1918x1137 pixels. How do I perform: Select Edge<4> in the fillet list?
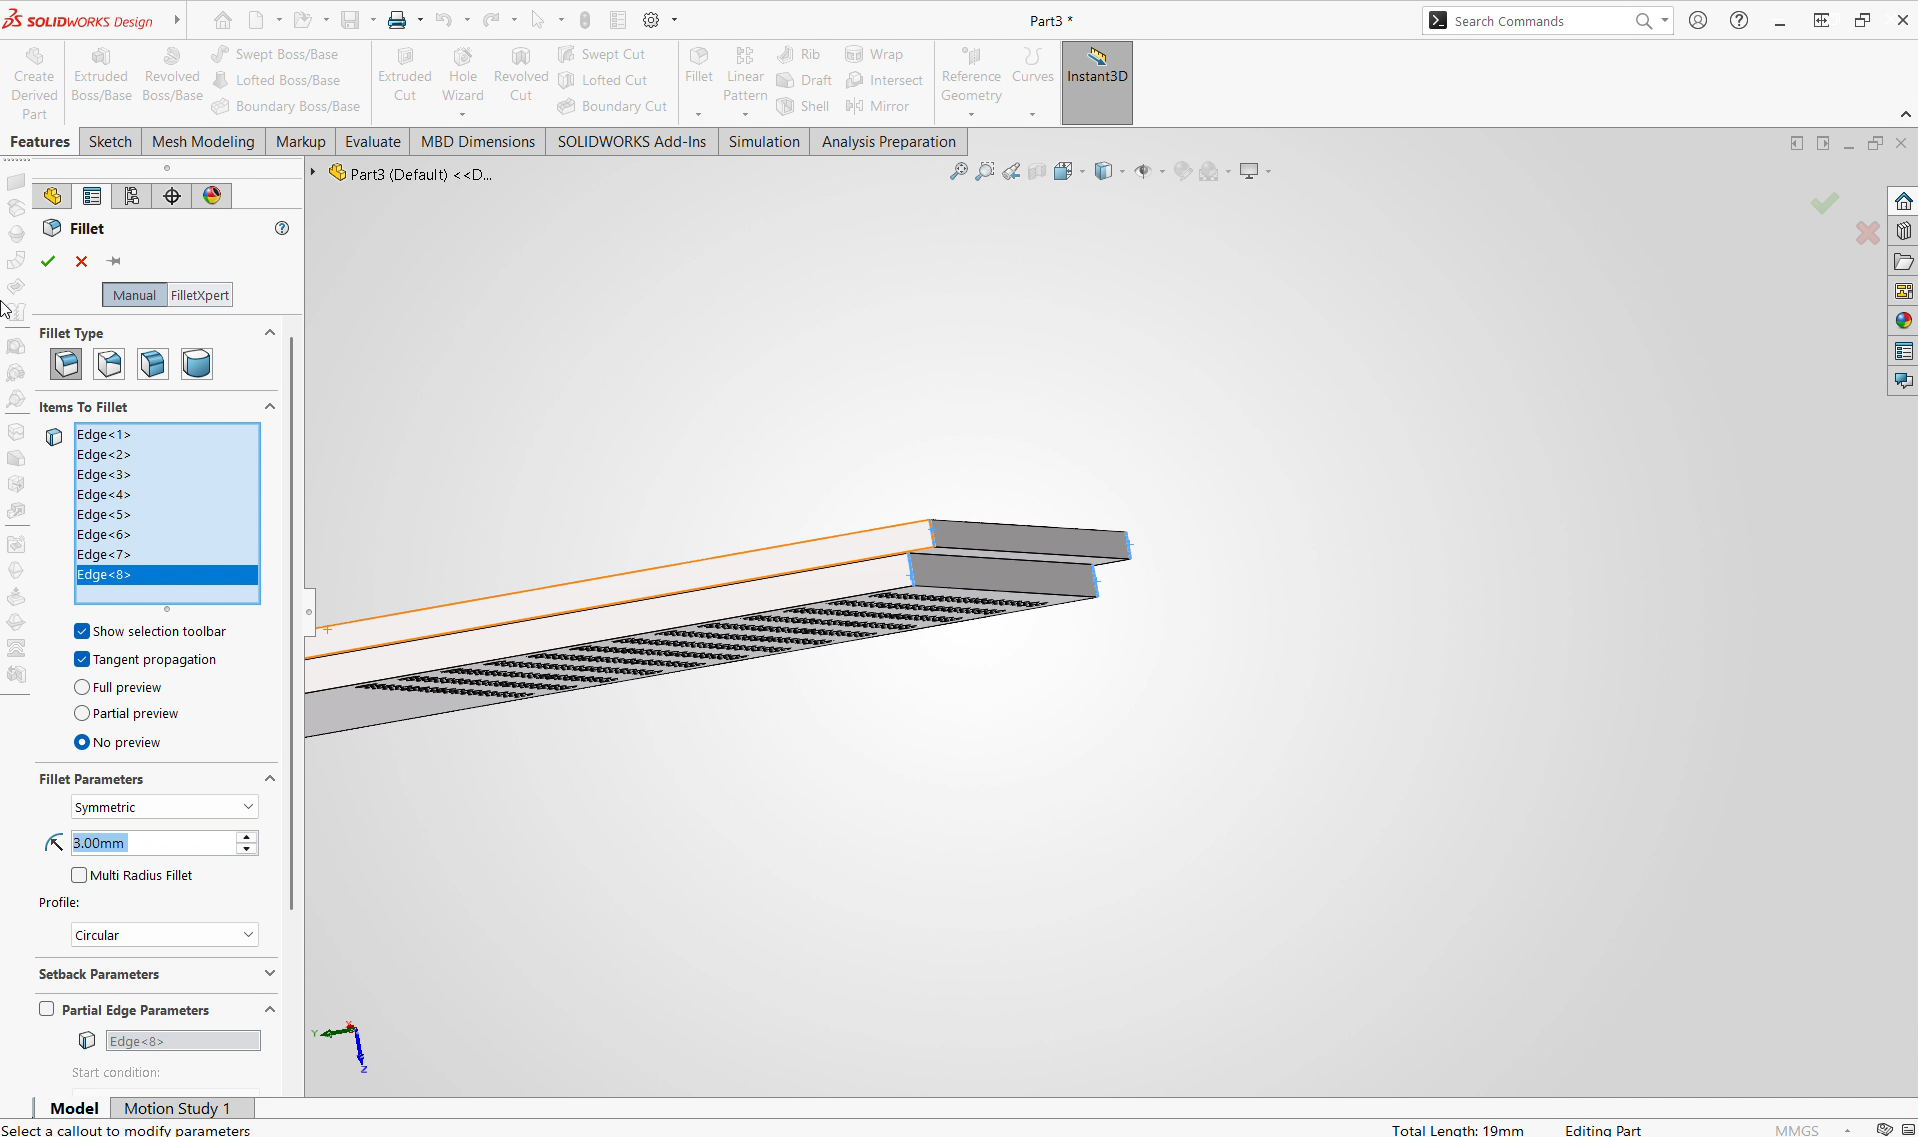167,494
